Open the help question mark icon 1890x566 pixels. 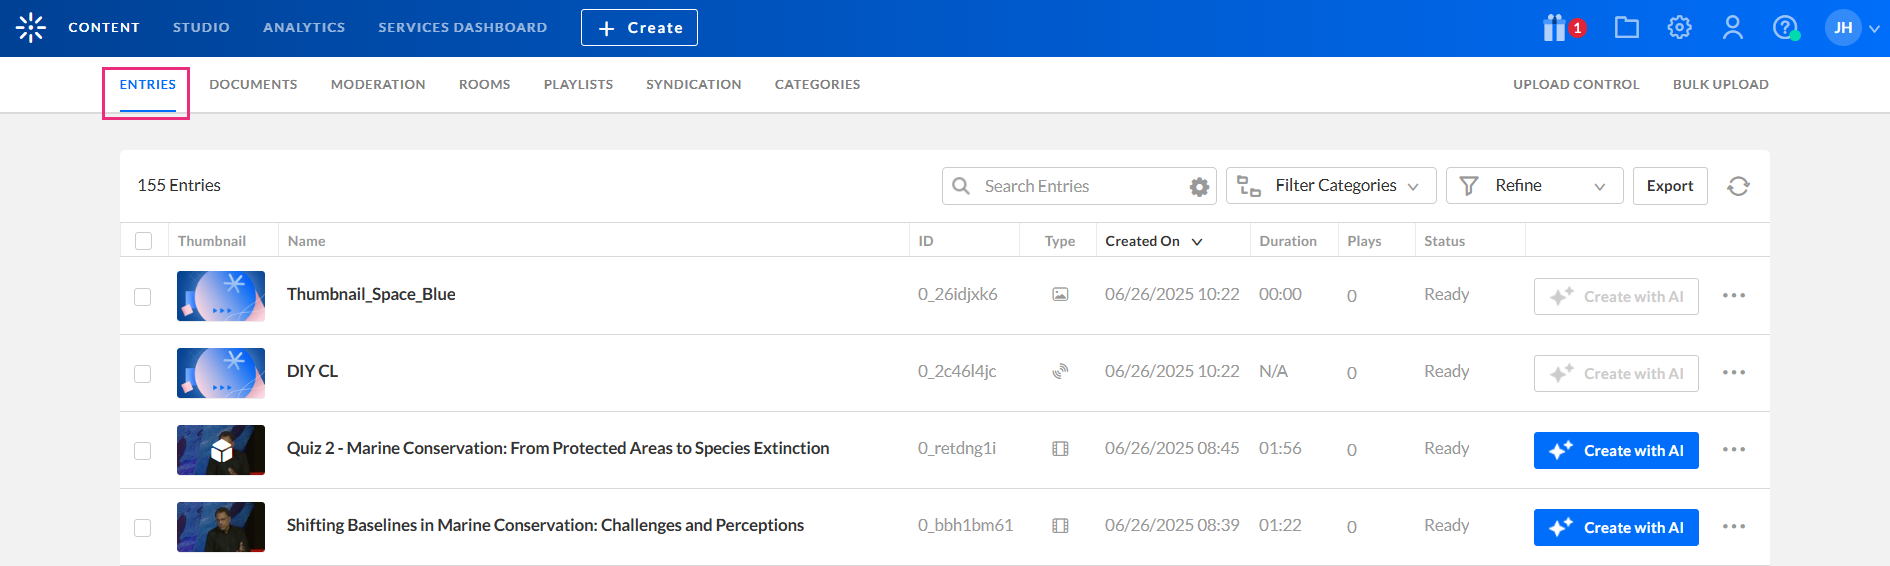(1785, 28)
